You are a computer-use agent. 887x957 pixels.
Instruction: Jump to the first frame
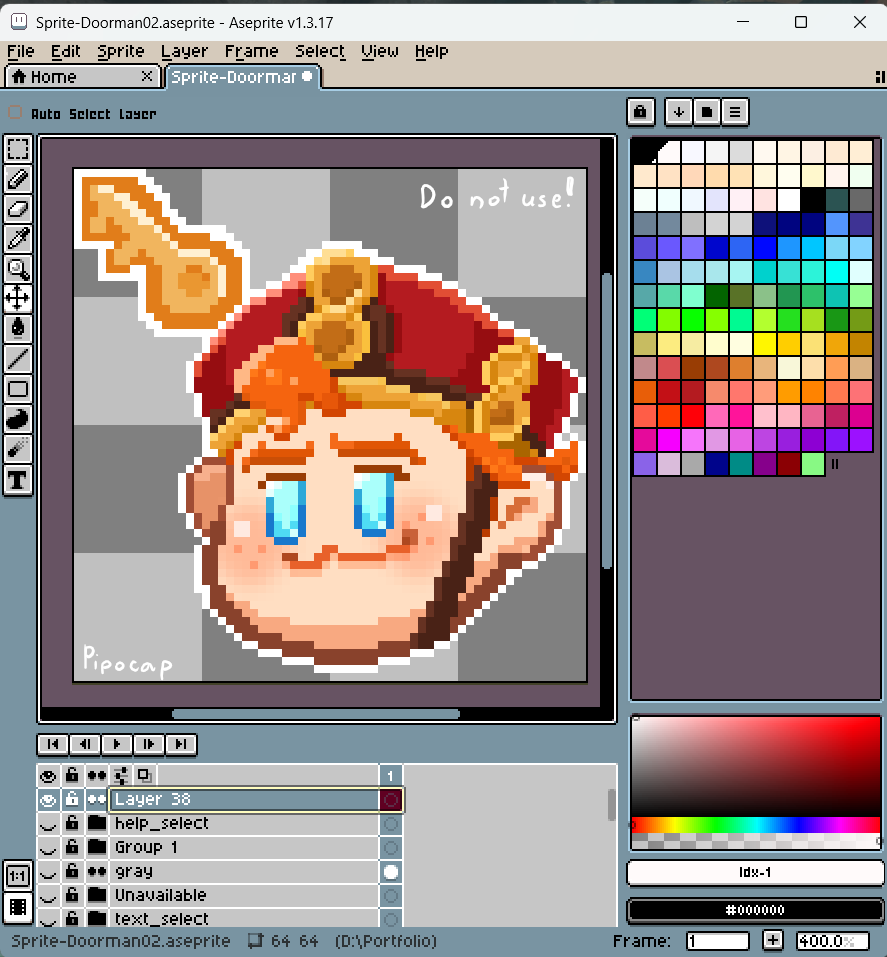52,744
